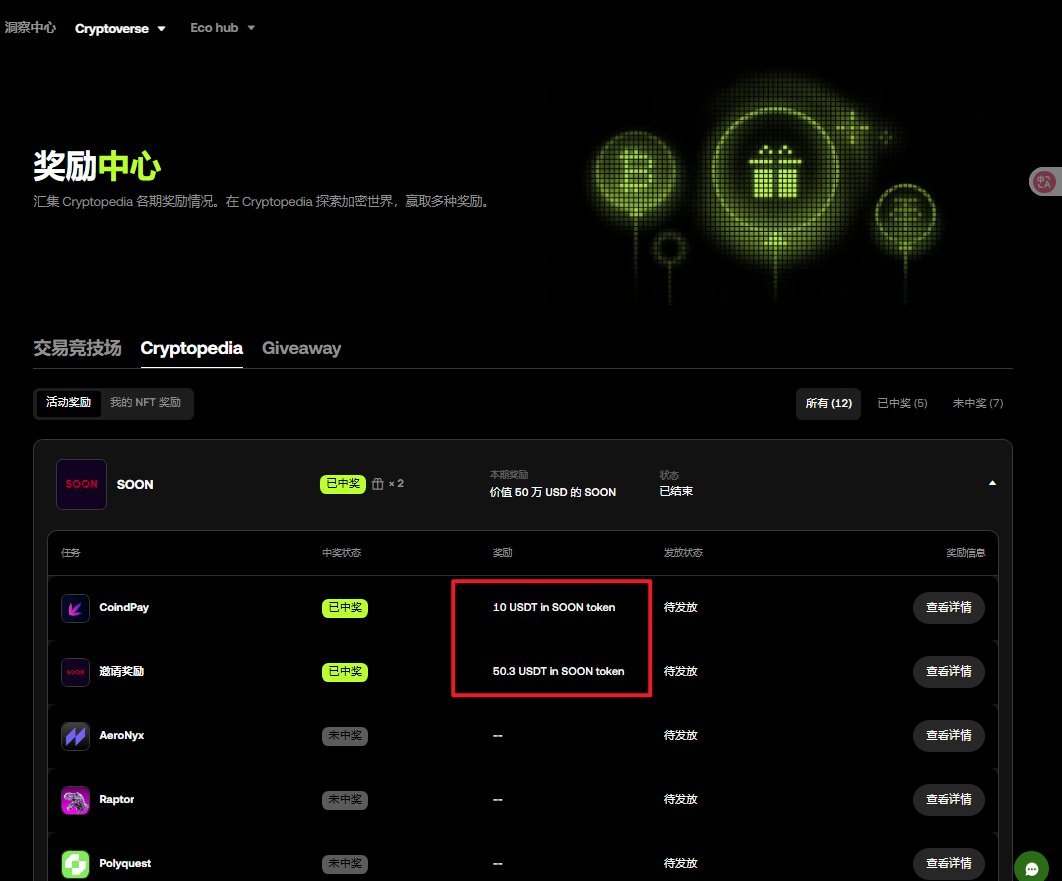The image size is (1062, 881).
Task: Click the SOON project name text
Action: click(135, 484)
